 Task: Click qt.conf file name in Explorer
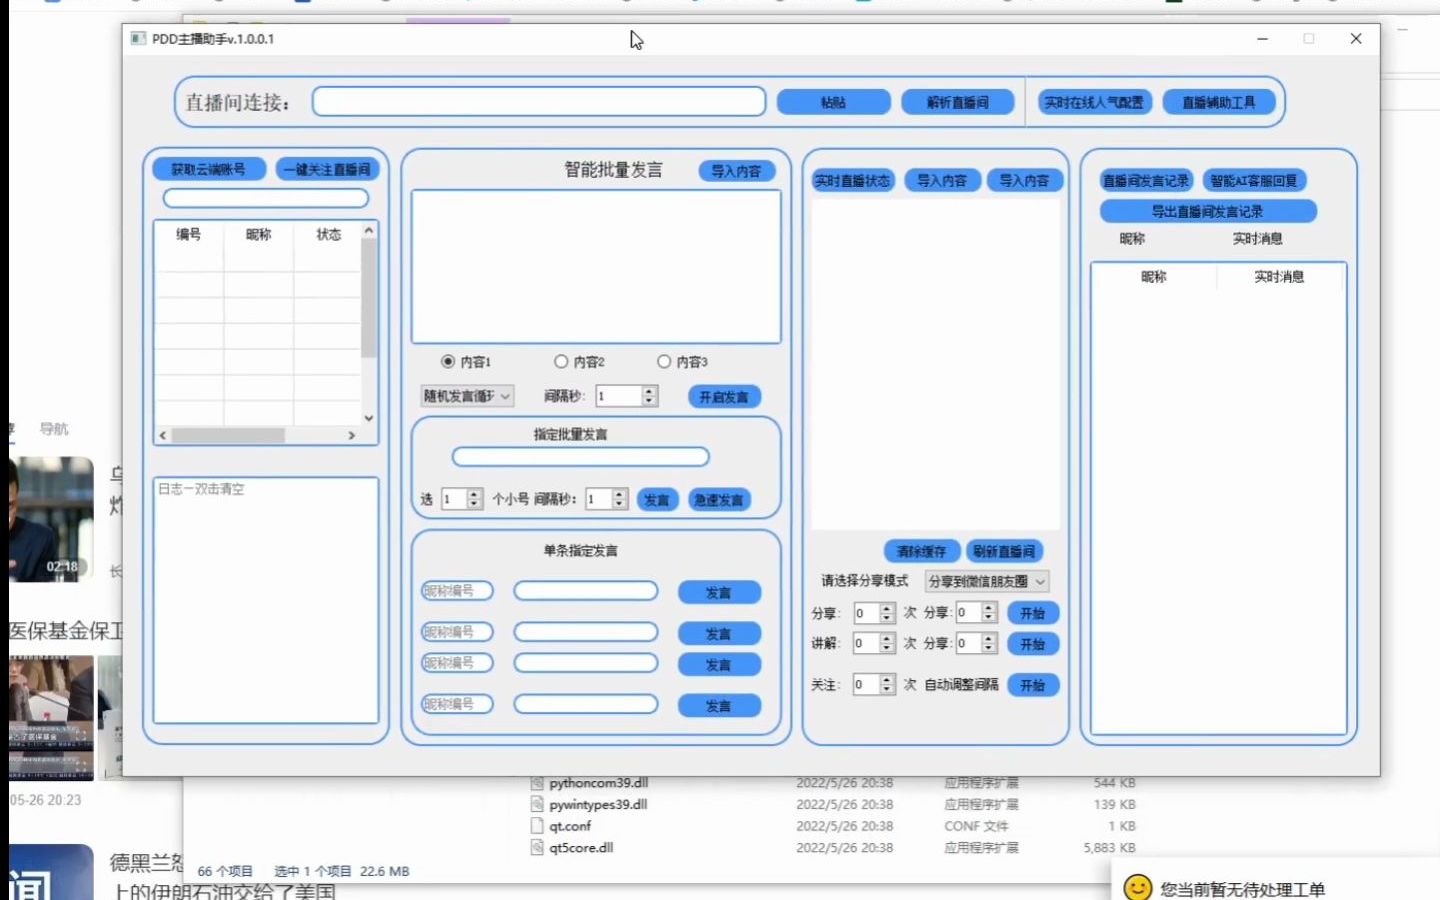pos(570,826)
